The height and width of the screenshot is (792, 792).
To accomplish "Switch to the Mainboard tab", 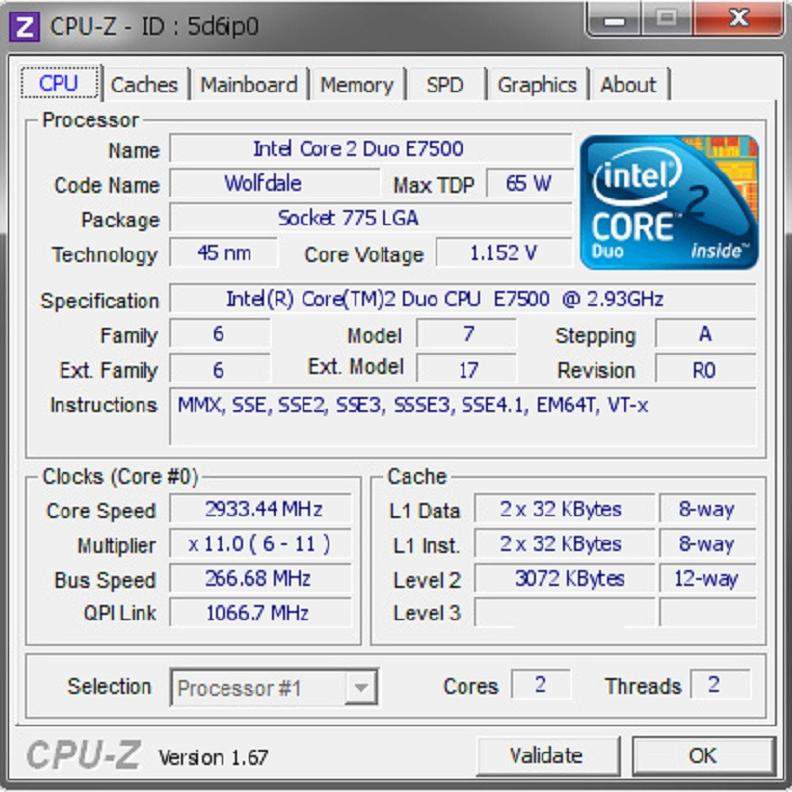I will click(x=248, y=85).
